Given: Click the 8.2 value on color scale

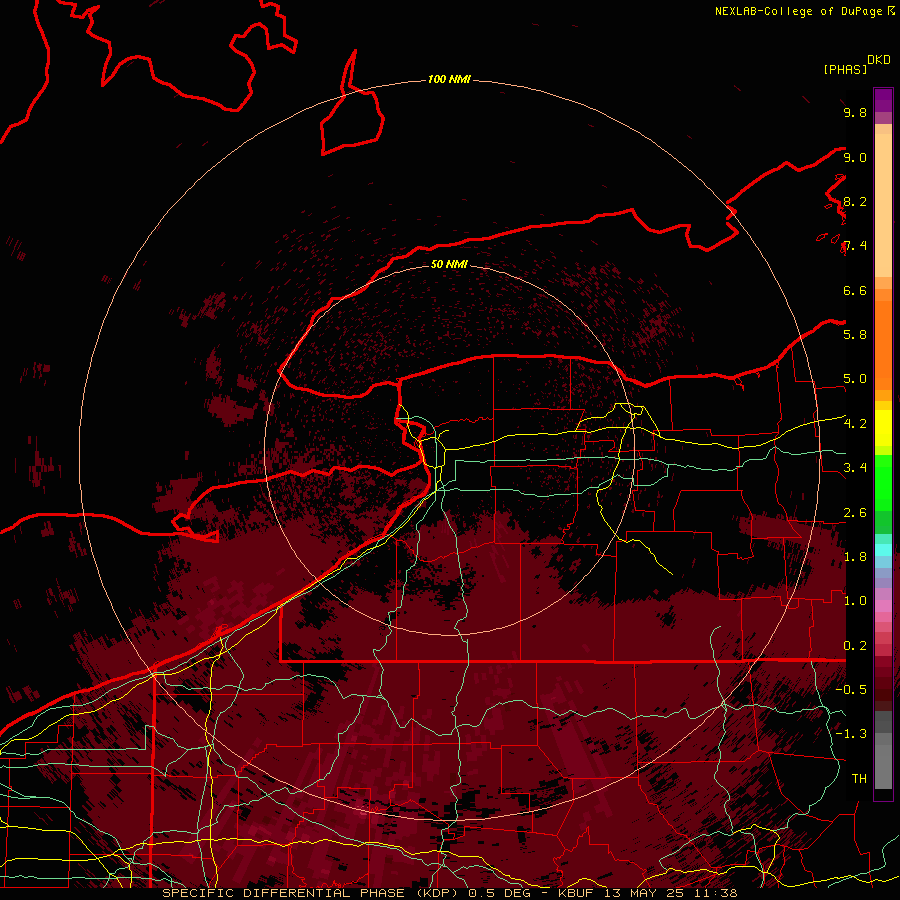Looking at the screenshot, I should [x=855, y=201].
